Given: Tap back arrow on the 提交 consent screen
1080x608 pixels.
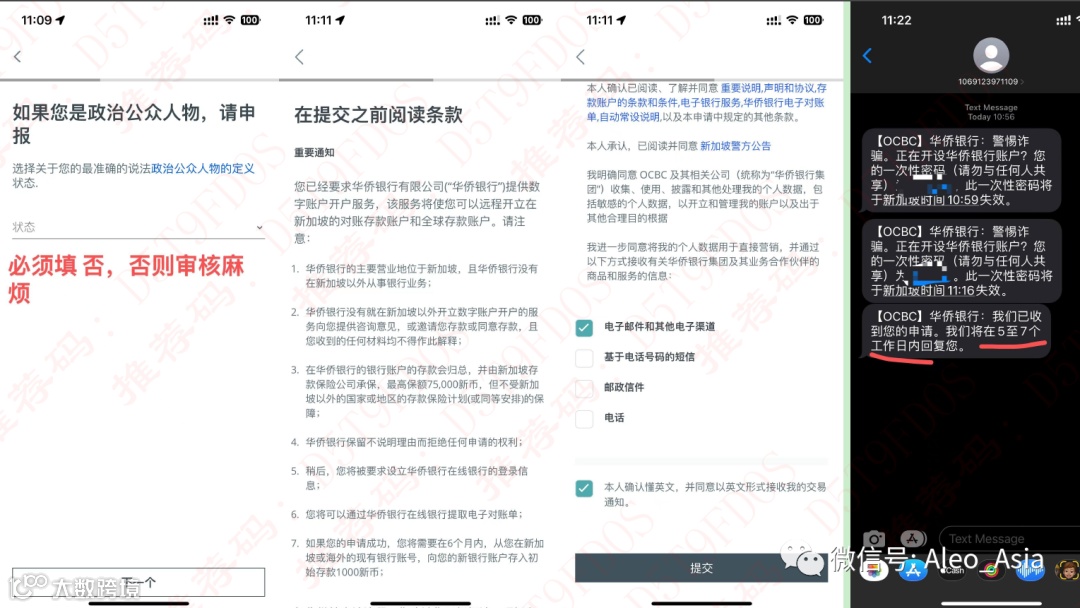Looking at the screenshot, I should click(x=580, y=56).
